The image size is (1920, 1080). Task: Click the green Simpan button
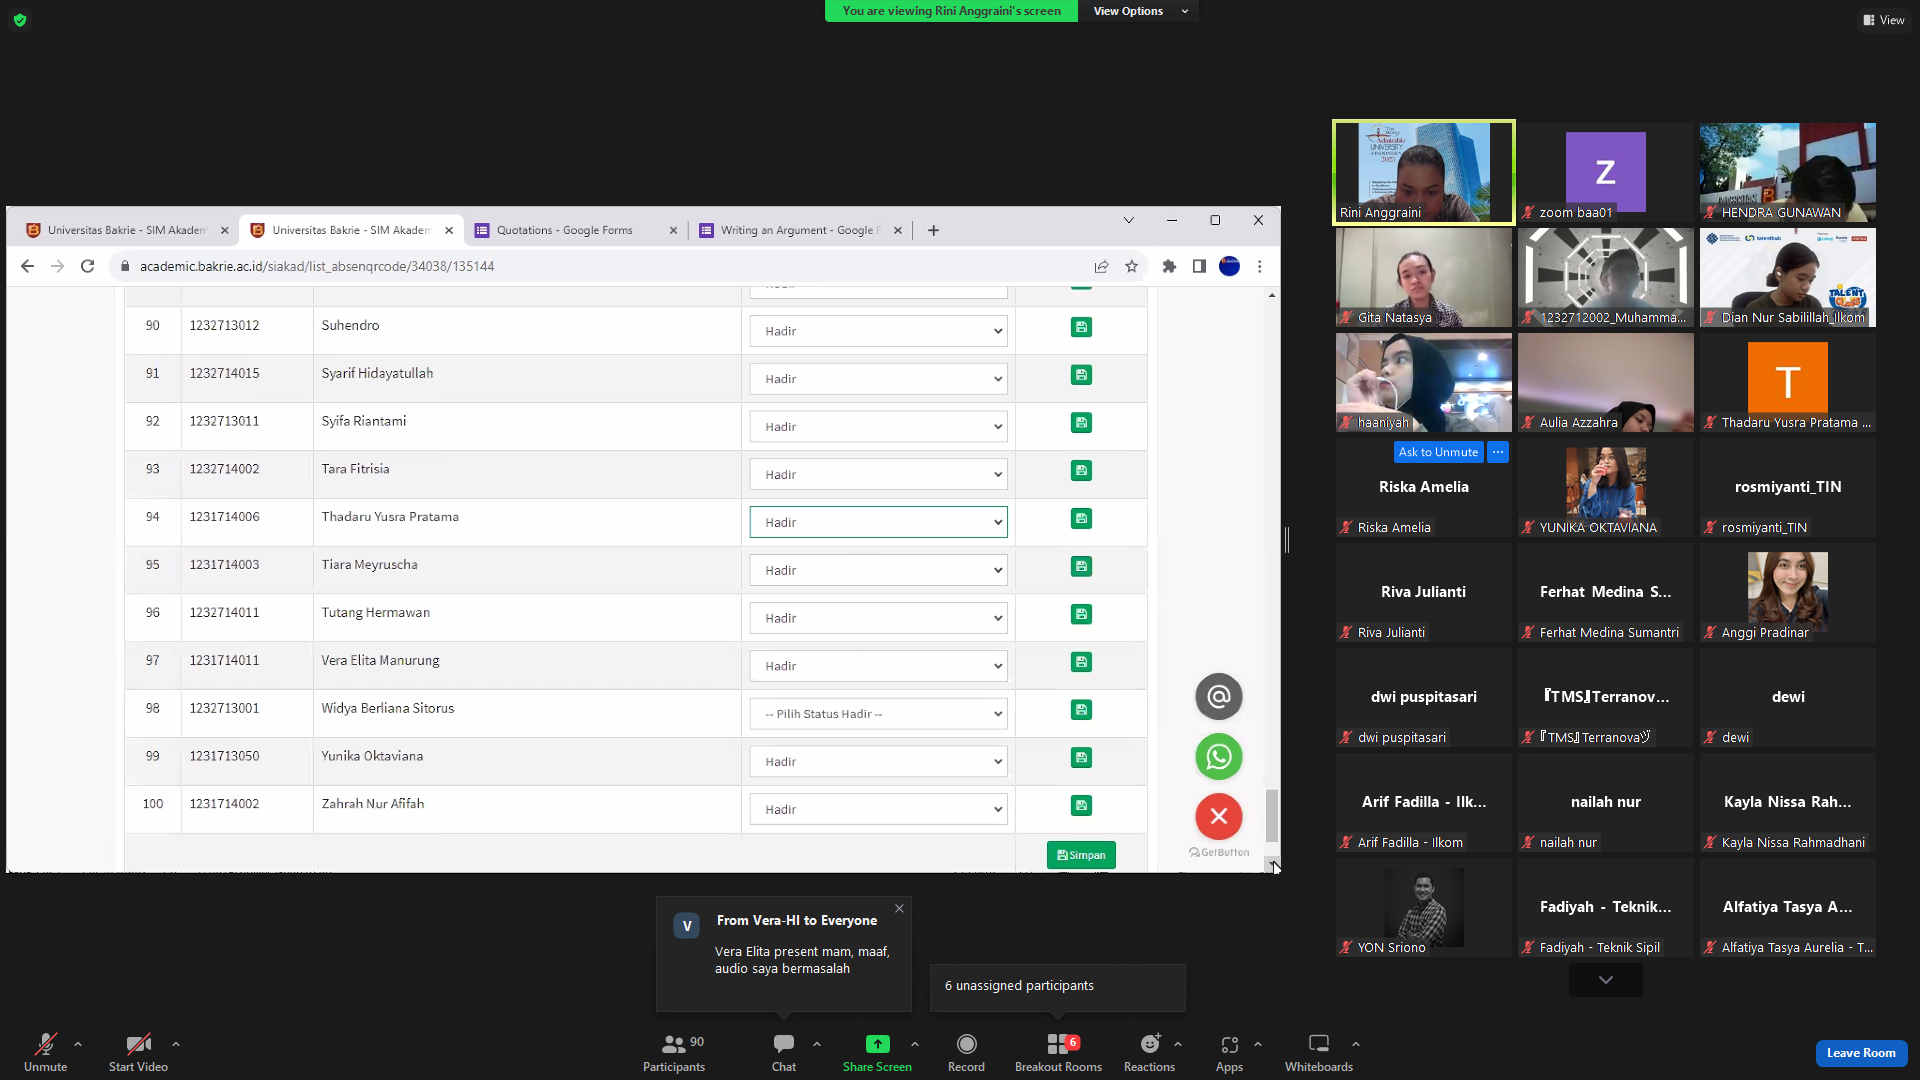click(x=1081, y=855)
